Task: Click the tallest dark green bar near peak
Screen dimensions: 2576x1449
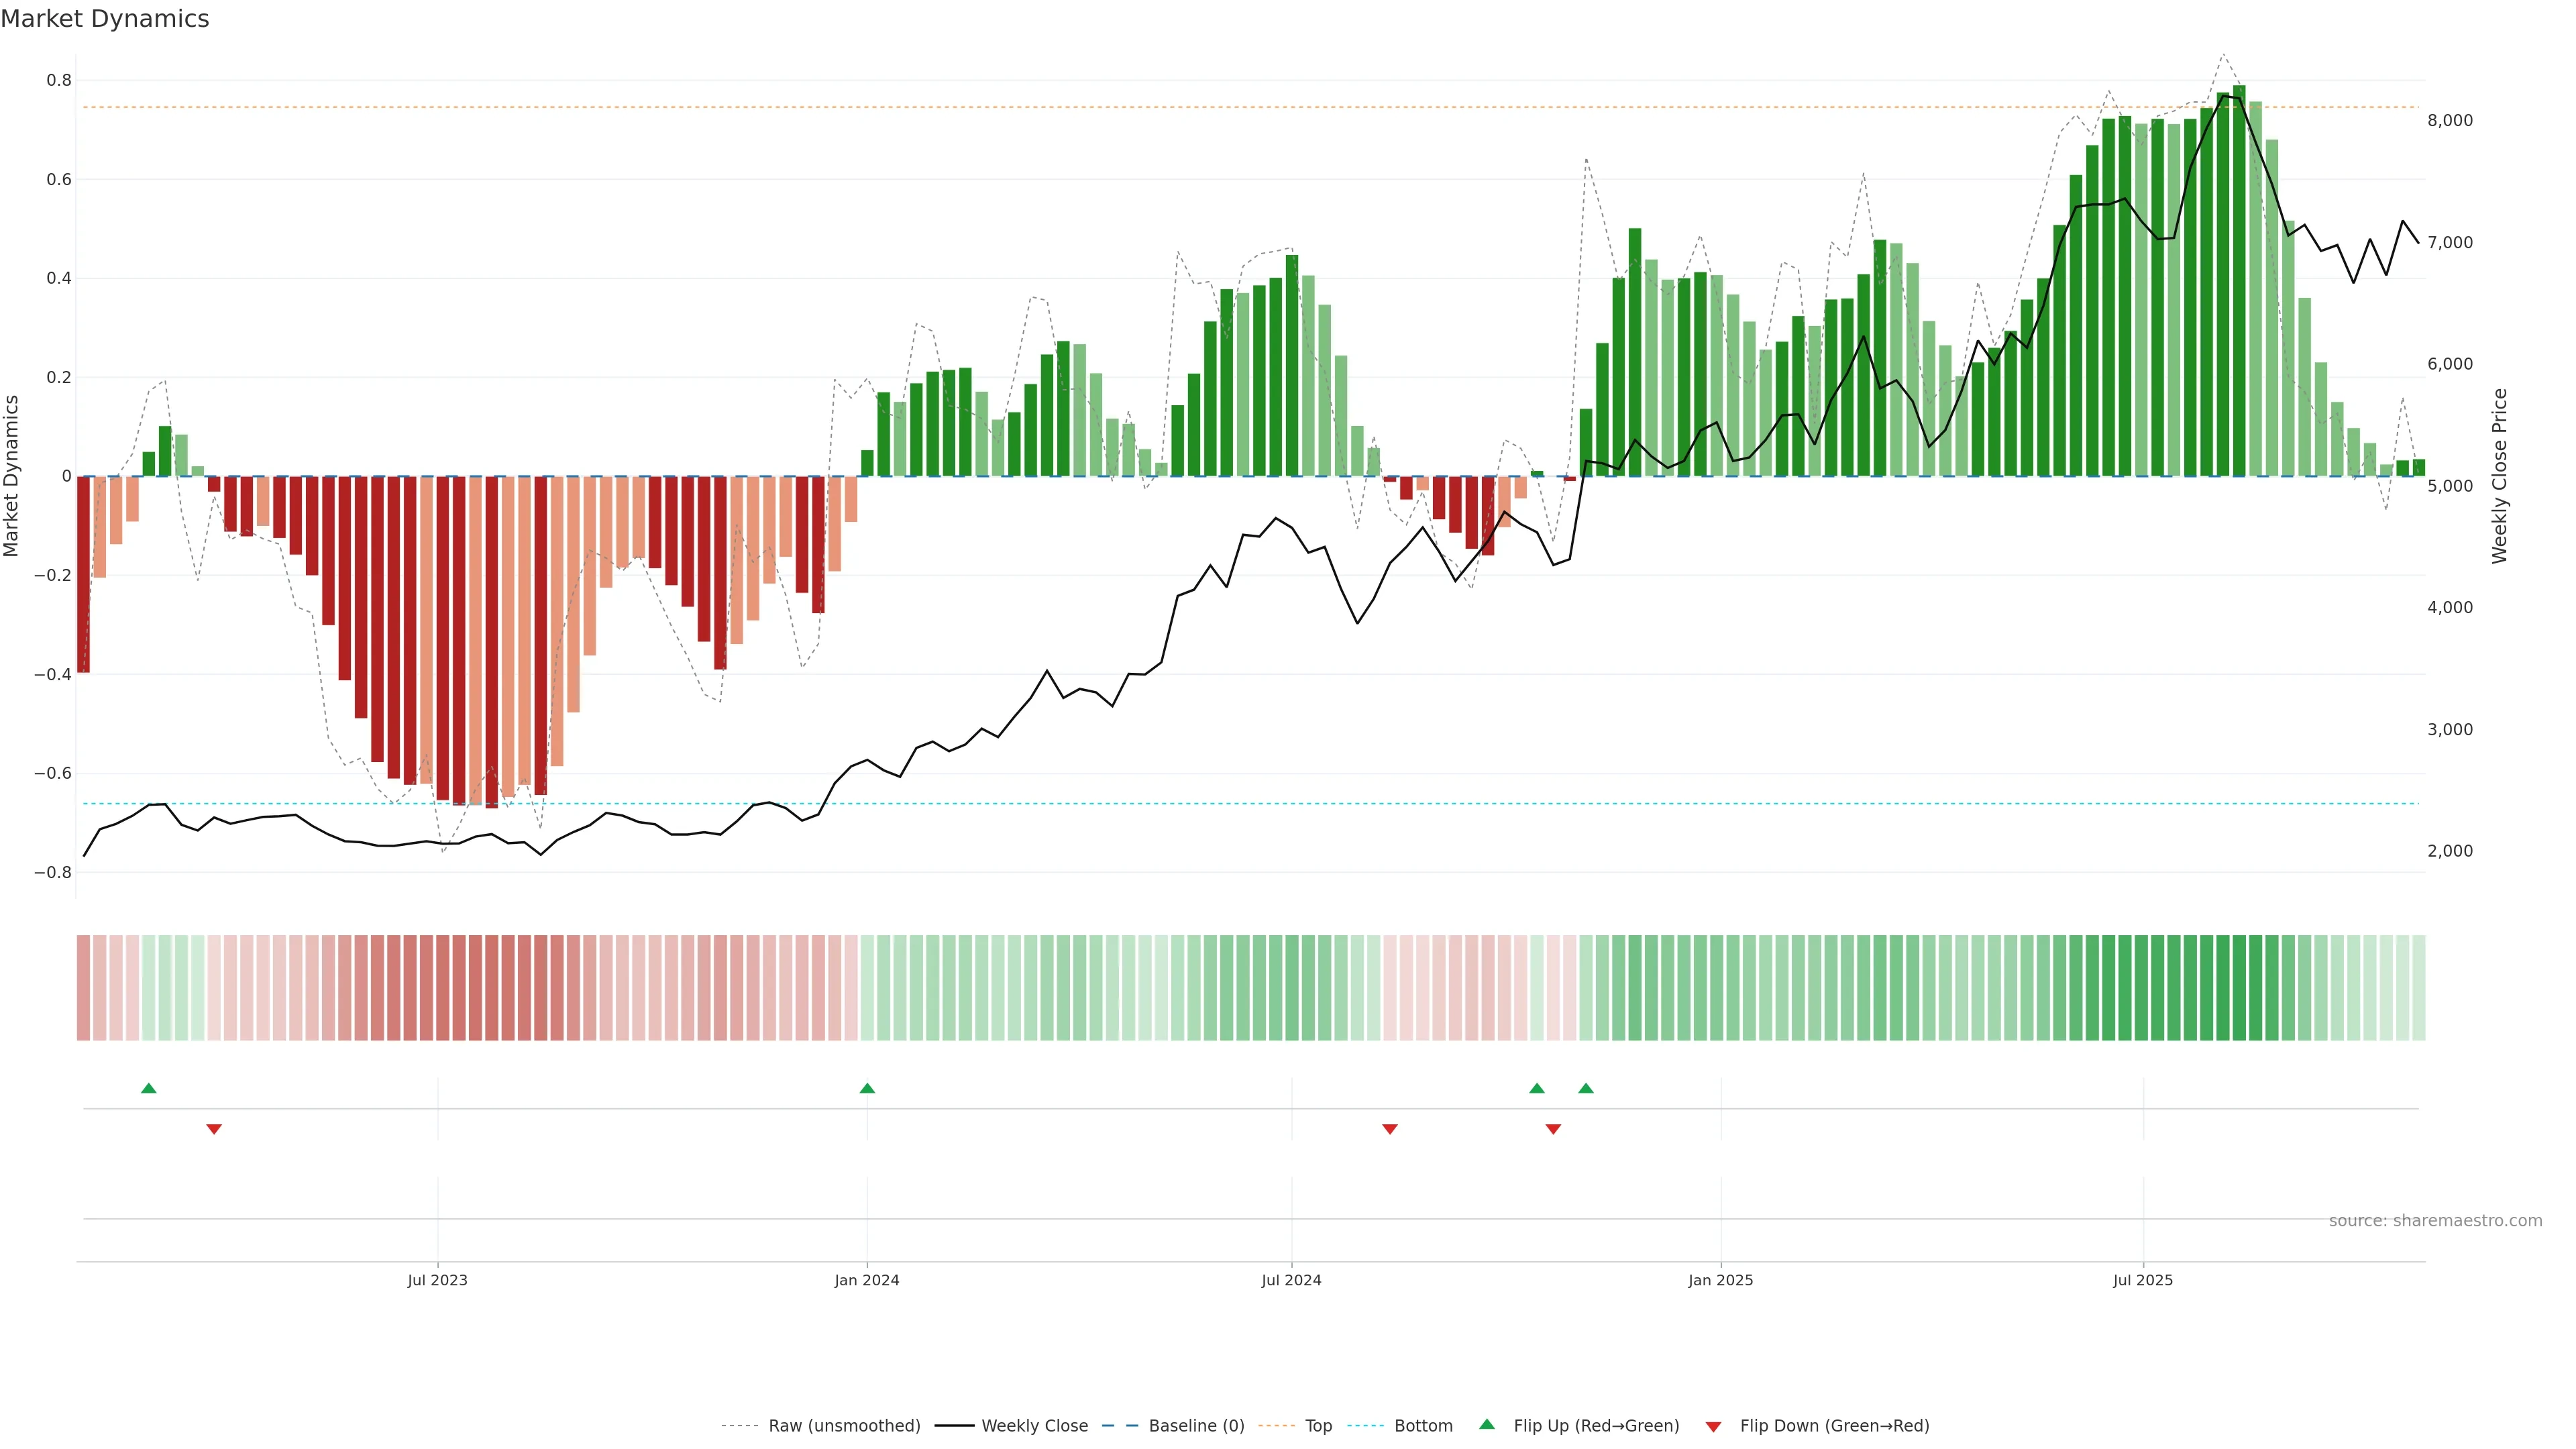Action: point(2239,280)
